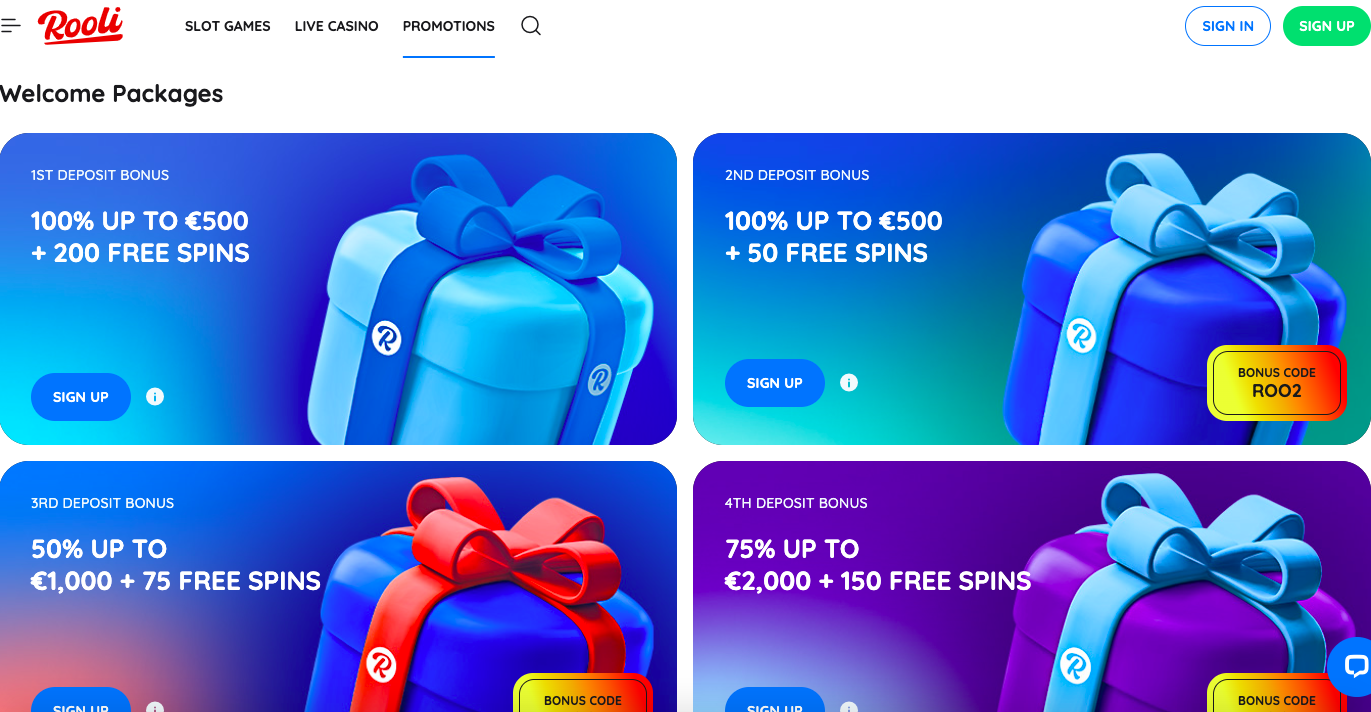This screenshot has height=712, width=1371.
Task: Click the Sign In button
Action: 1228,26
